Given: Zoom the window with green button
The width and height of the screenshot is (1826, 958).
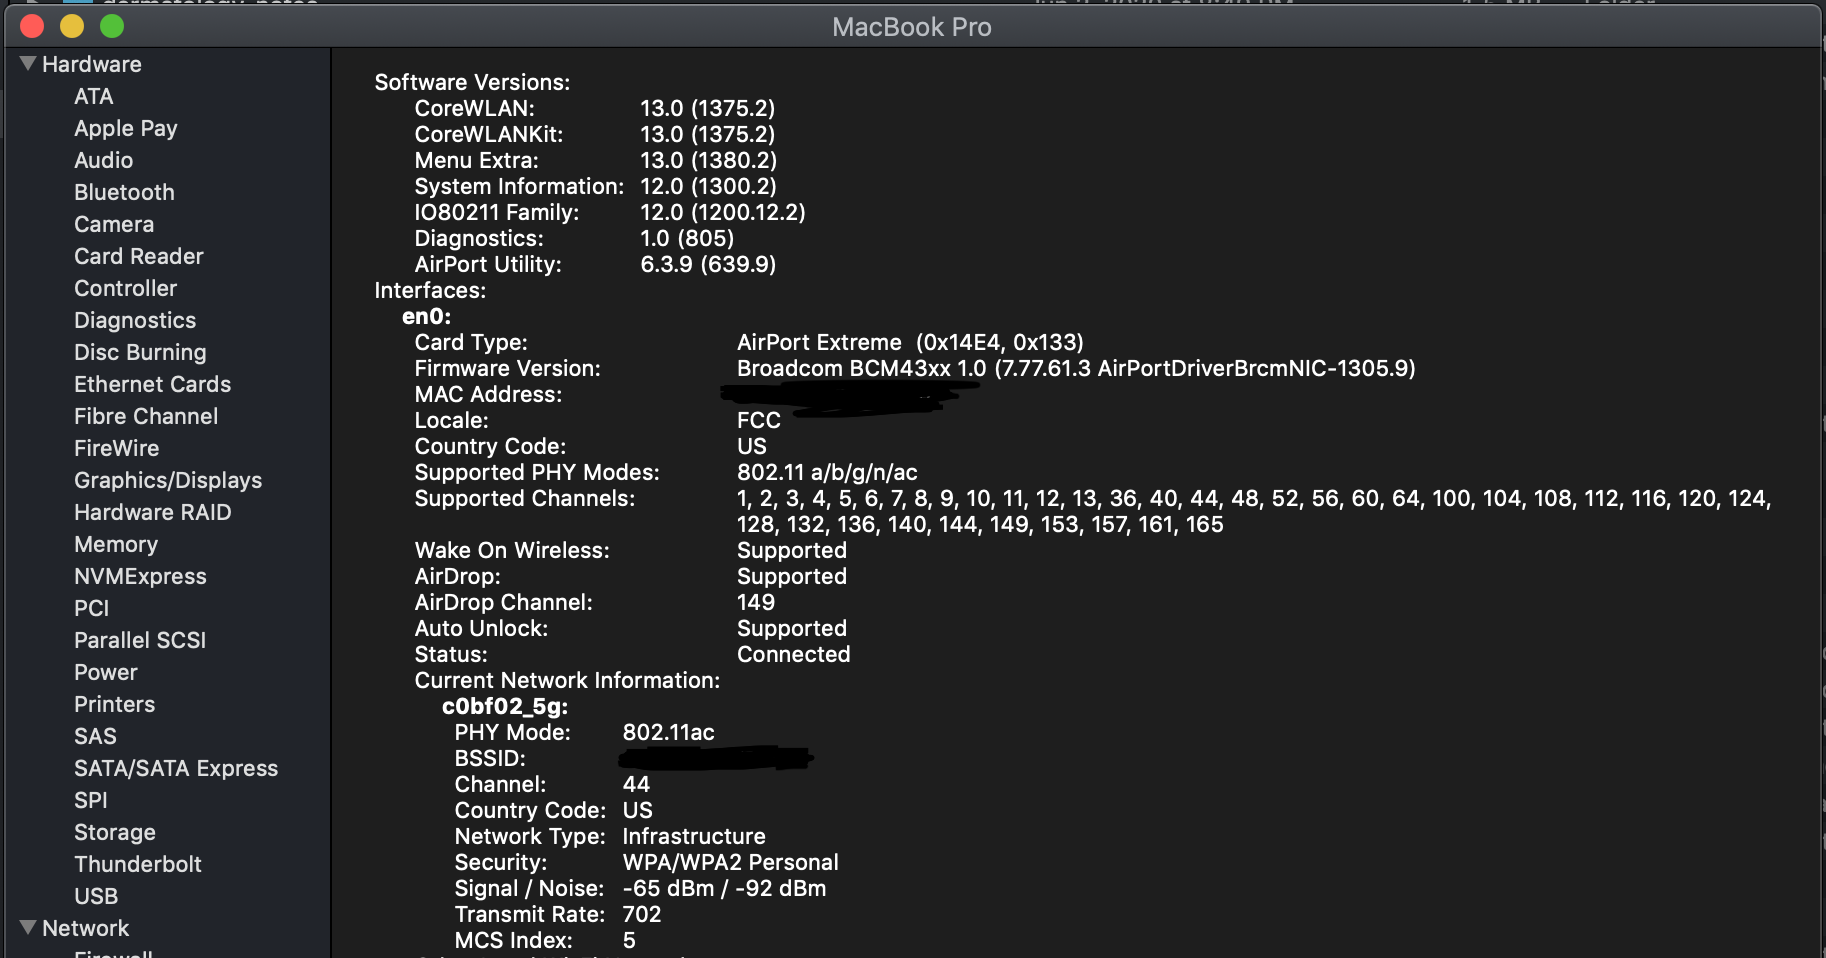Looking at the screenshot, I should (x=112, y=26).
